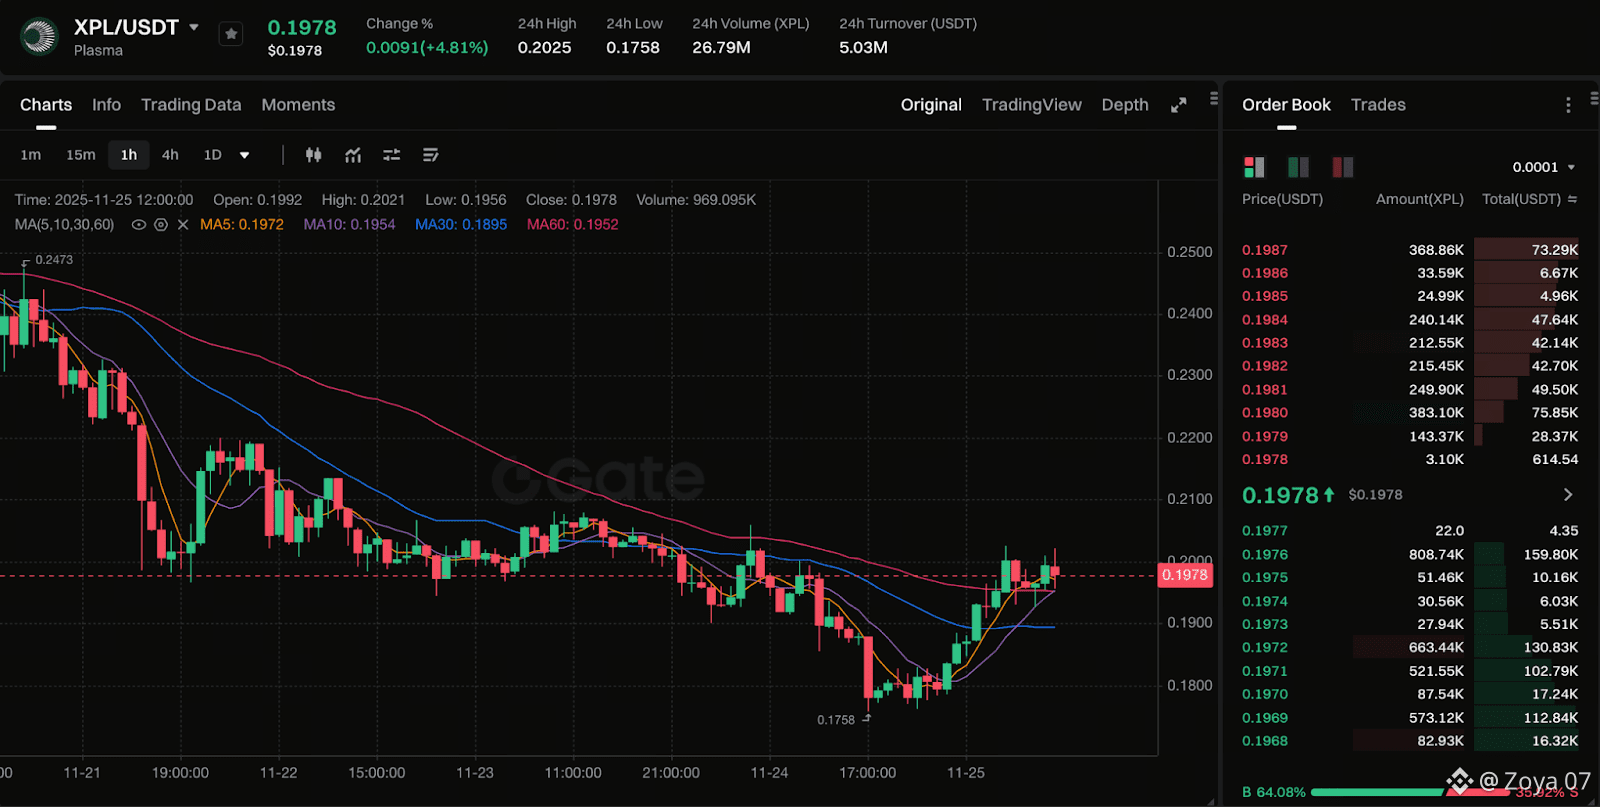Open chart panel menu icon
The image size is (1600, 807).
point(1213,99)
